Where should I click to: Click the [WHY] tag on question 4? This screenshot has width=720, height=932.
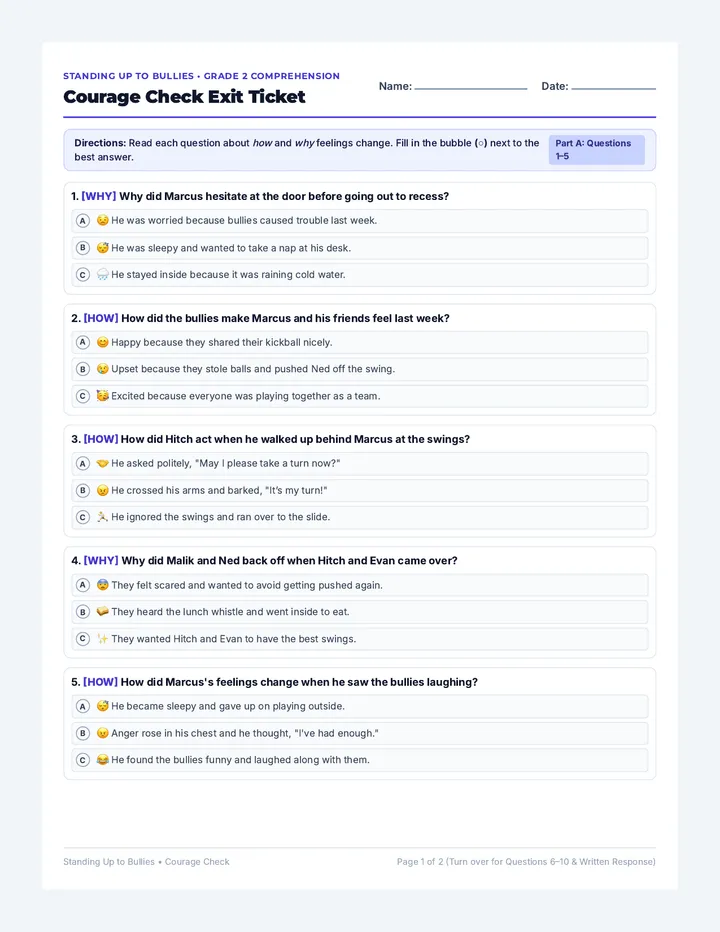101,561
